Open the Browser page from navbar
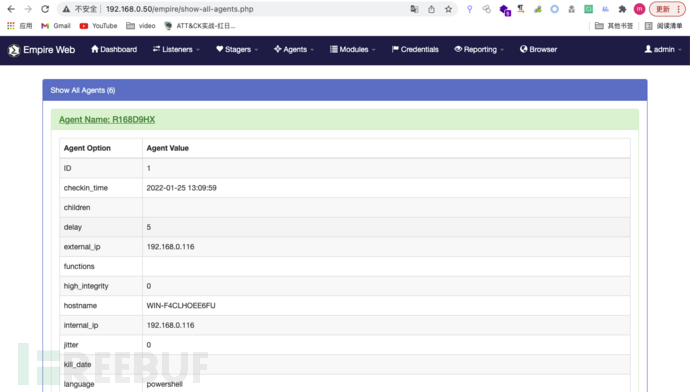The width and height of the screenshot is (690, 392). click(x=538, y=49)
